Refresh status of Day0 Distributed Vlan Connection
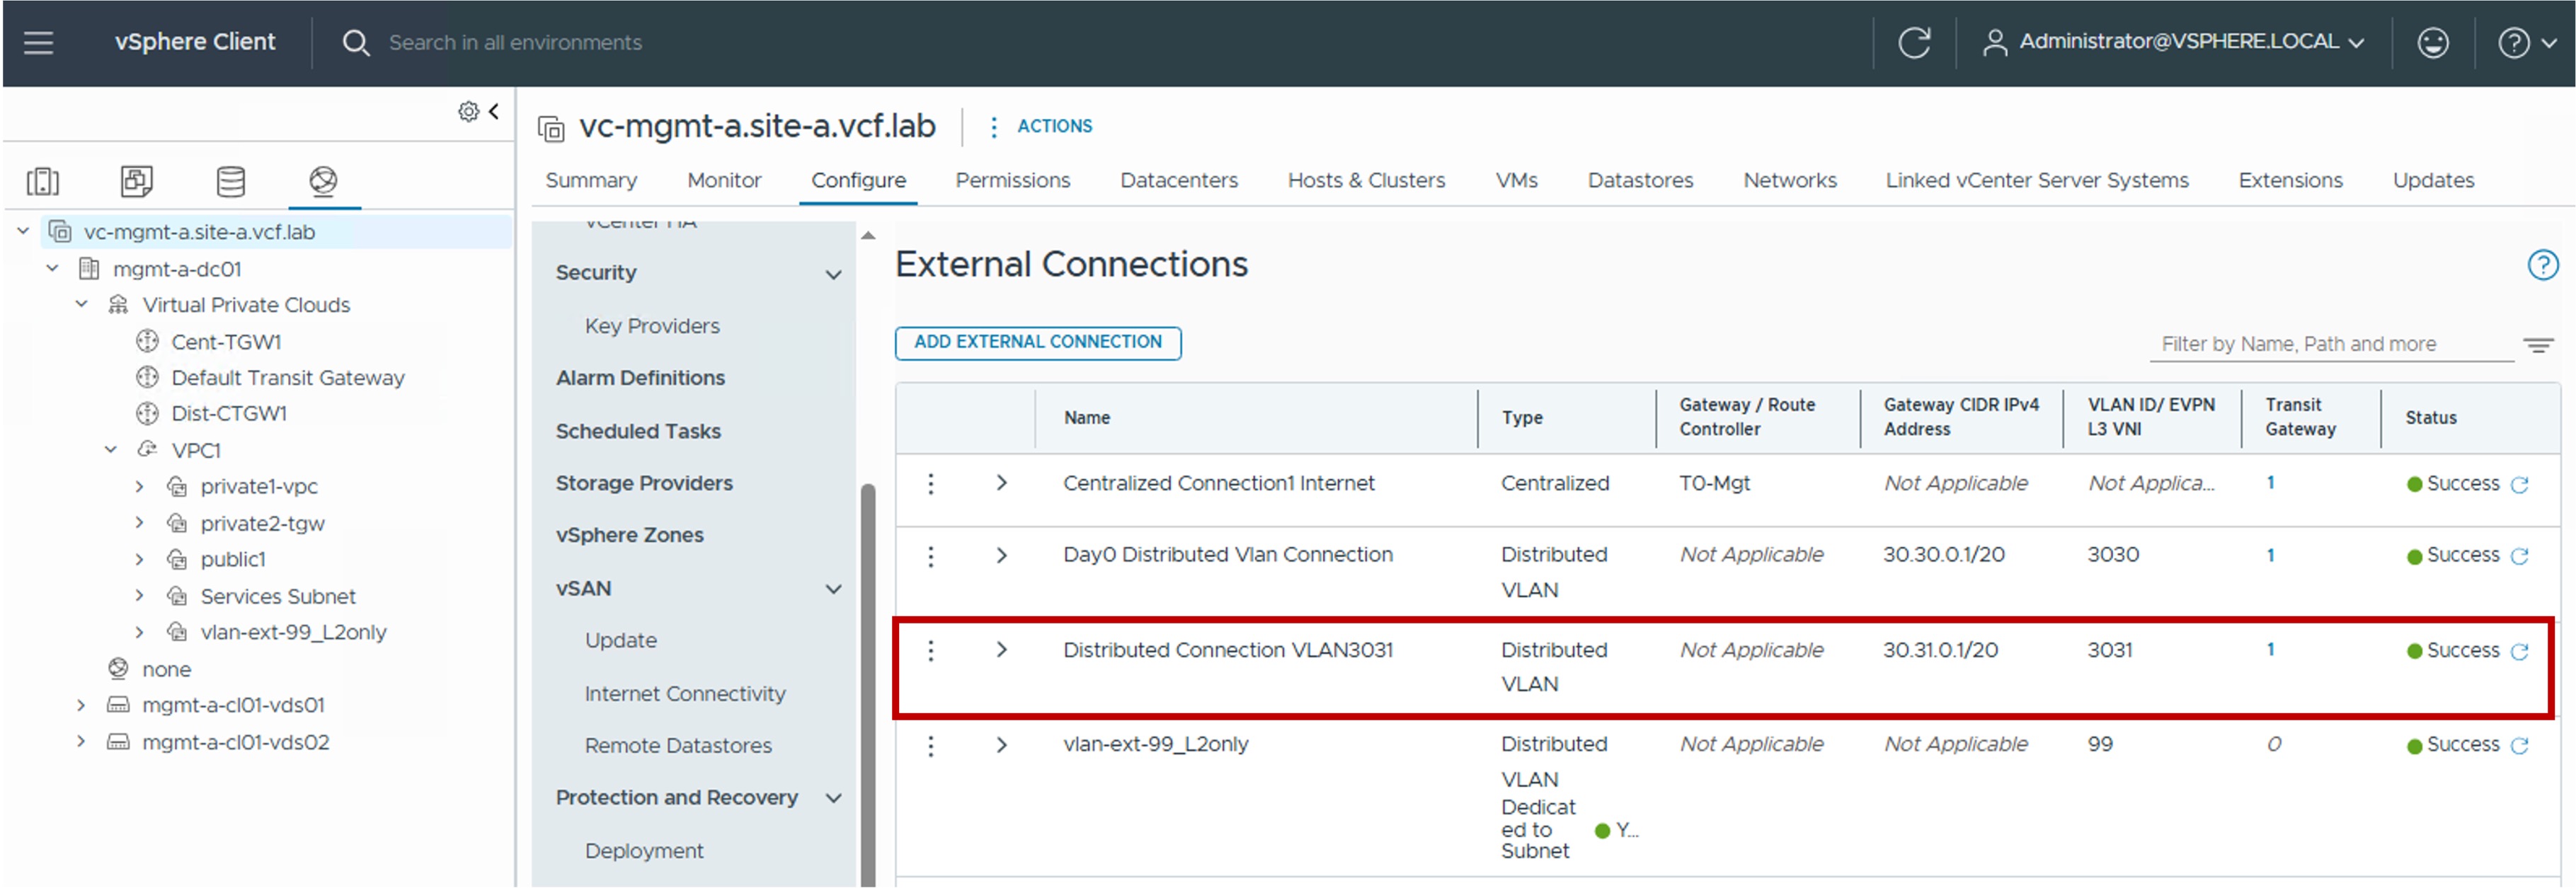The image size is (2576, 888). [2520, 556]
